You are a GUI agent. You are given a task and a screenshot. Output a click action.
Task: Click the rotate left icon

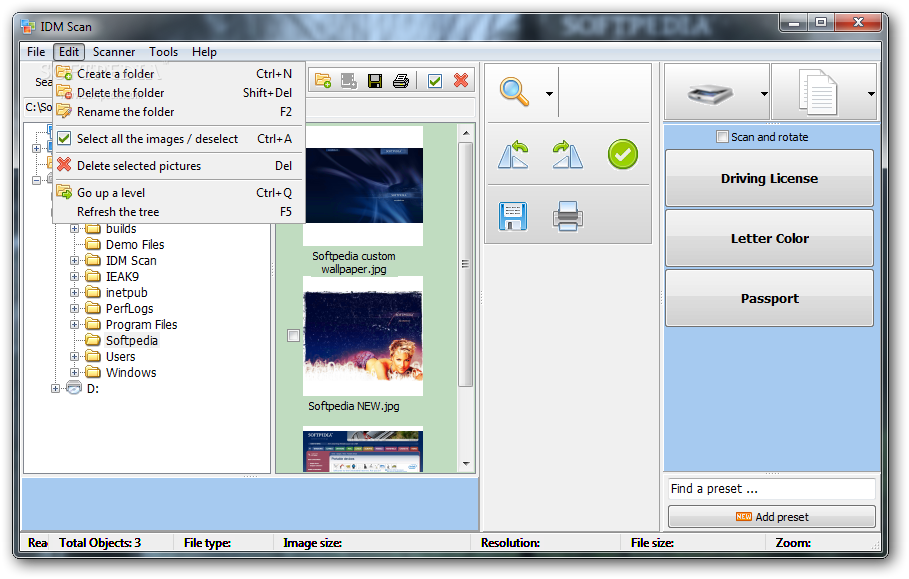[514, 155]
